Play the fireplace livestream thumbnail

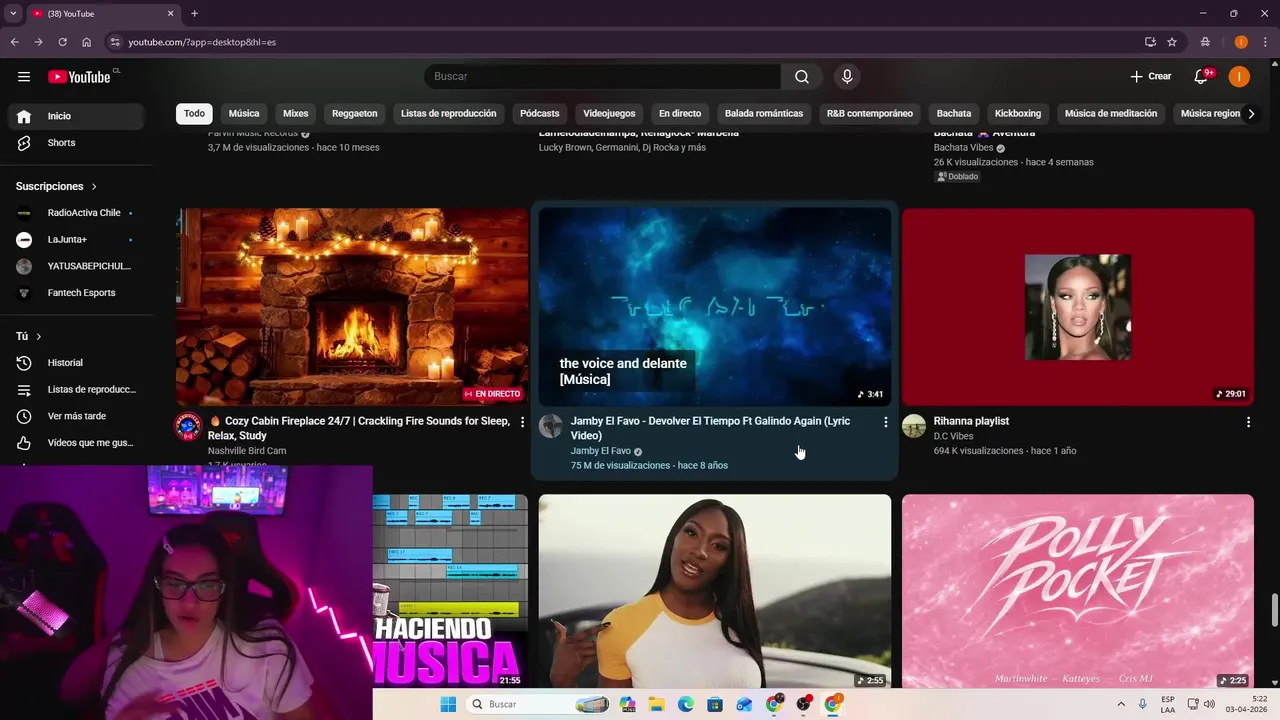pos(352,306)
